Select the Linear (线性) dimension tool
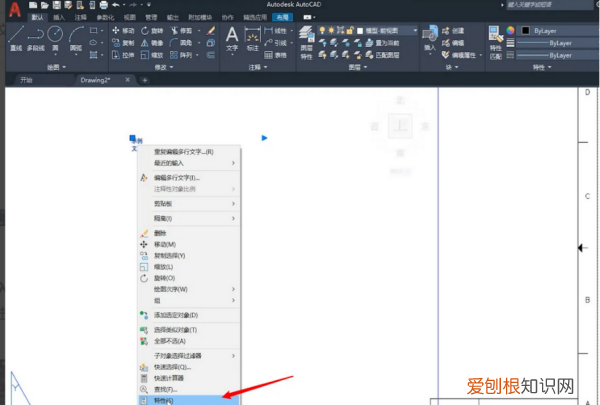 click(275, 31)
